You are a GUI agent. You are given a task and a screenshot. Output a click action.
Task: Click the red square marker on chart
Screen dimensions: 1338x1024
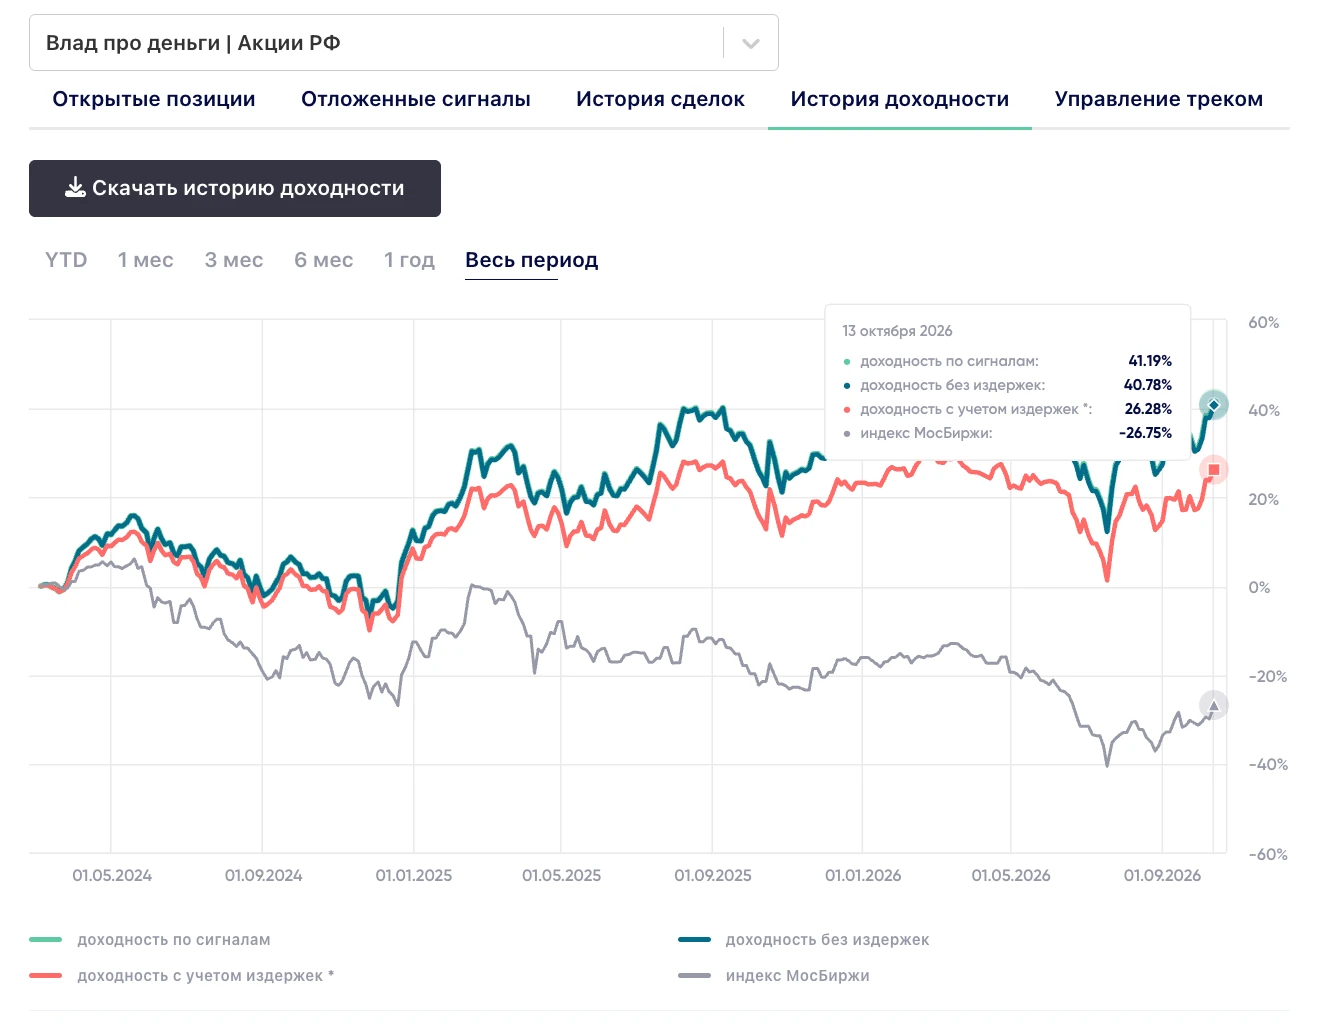[1214, 470]
